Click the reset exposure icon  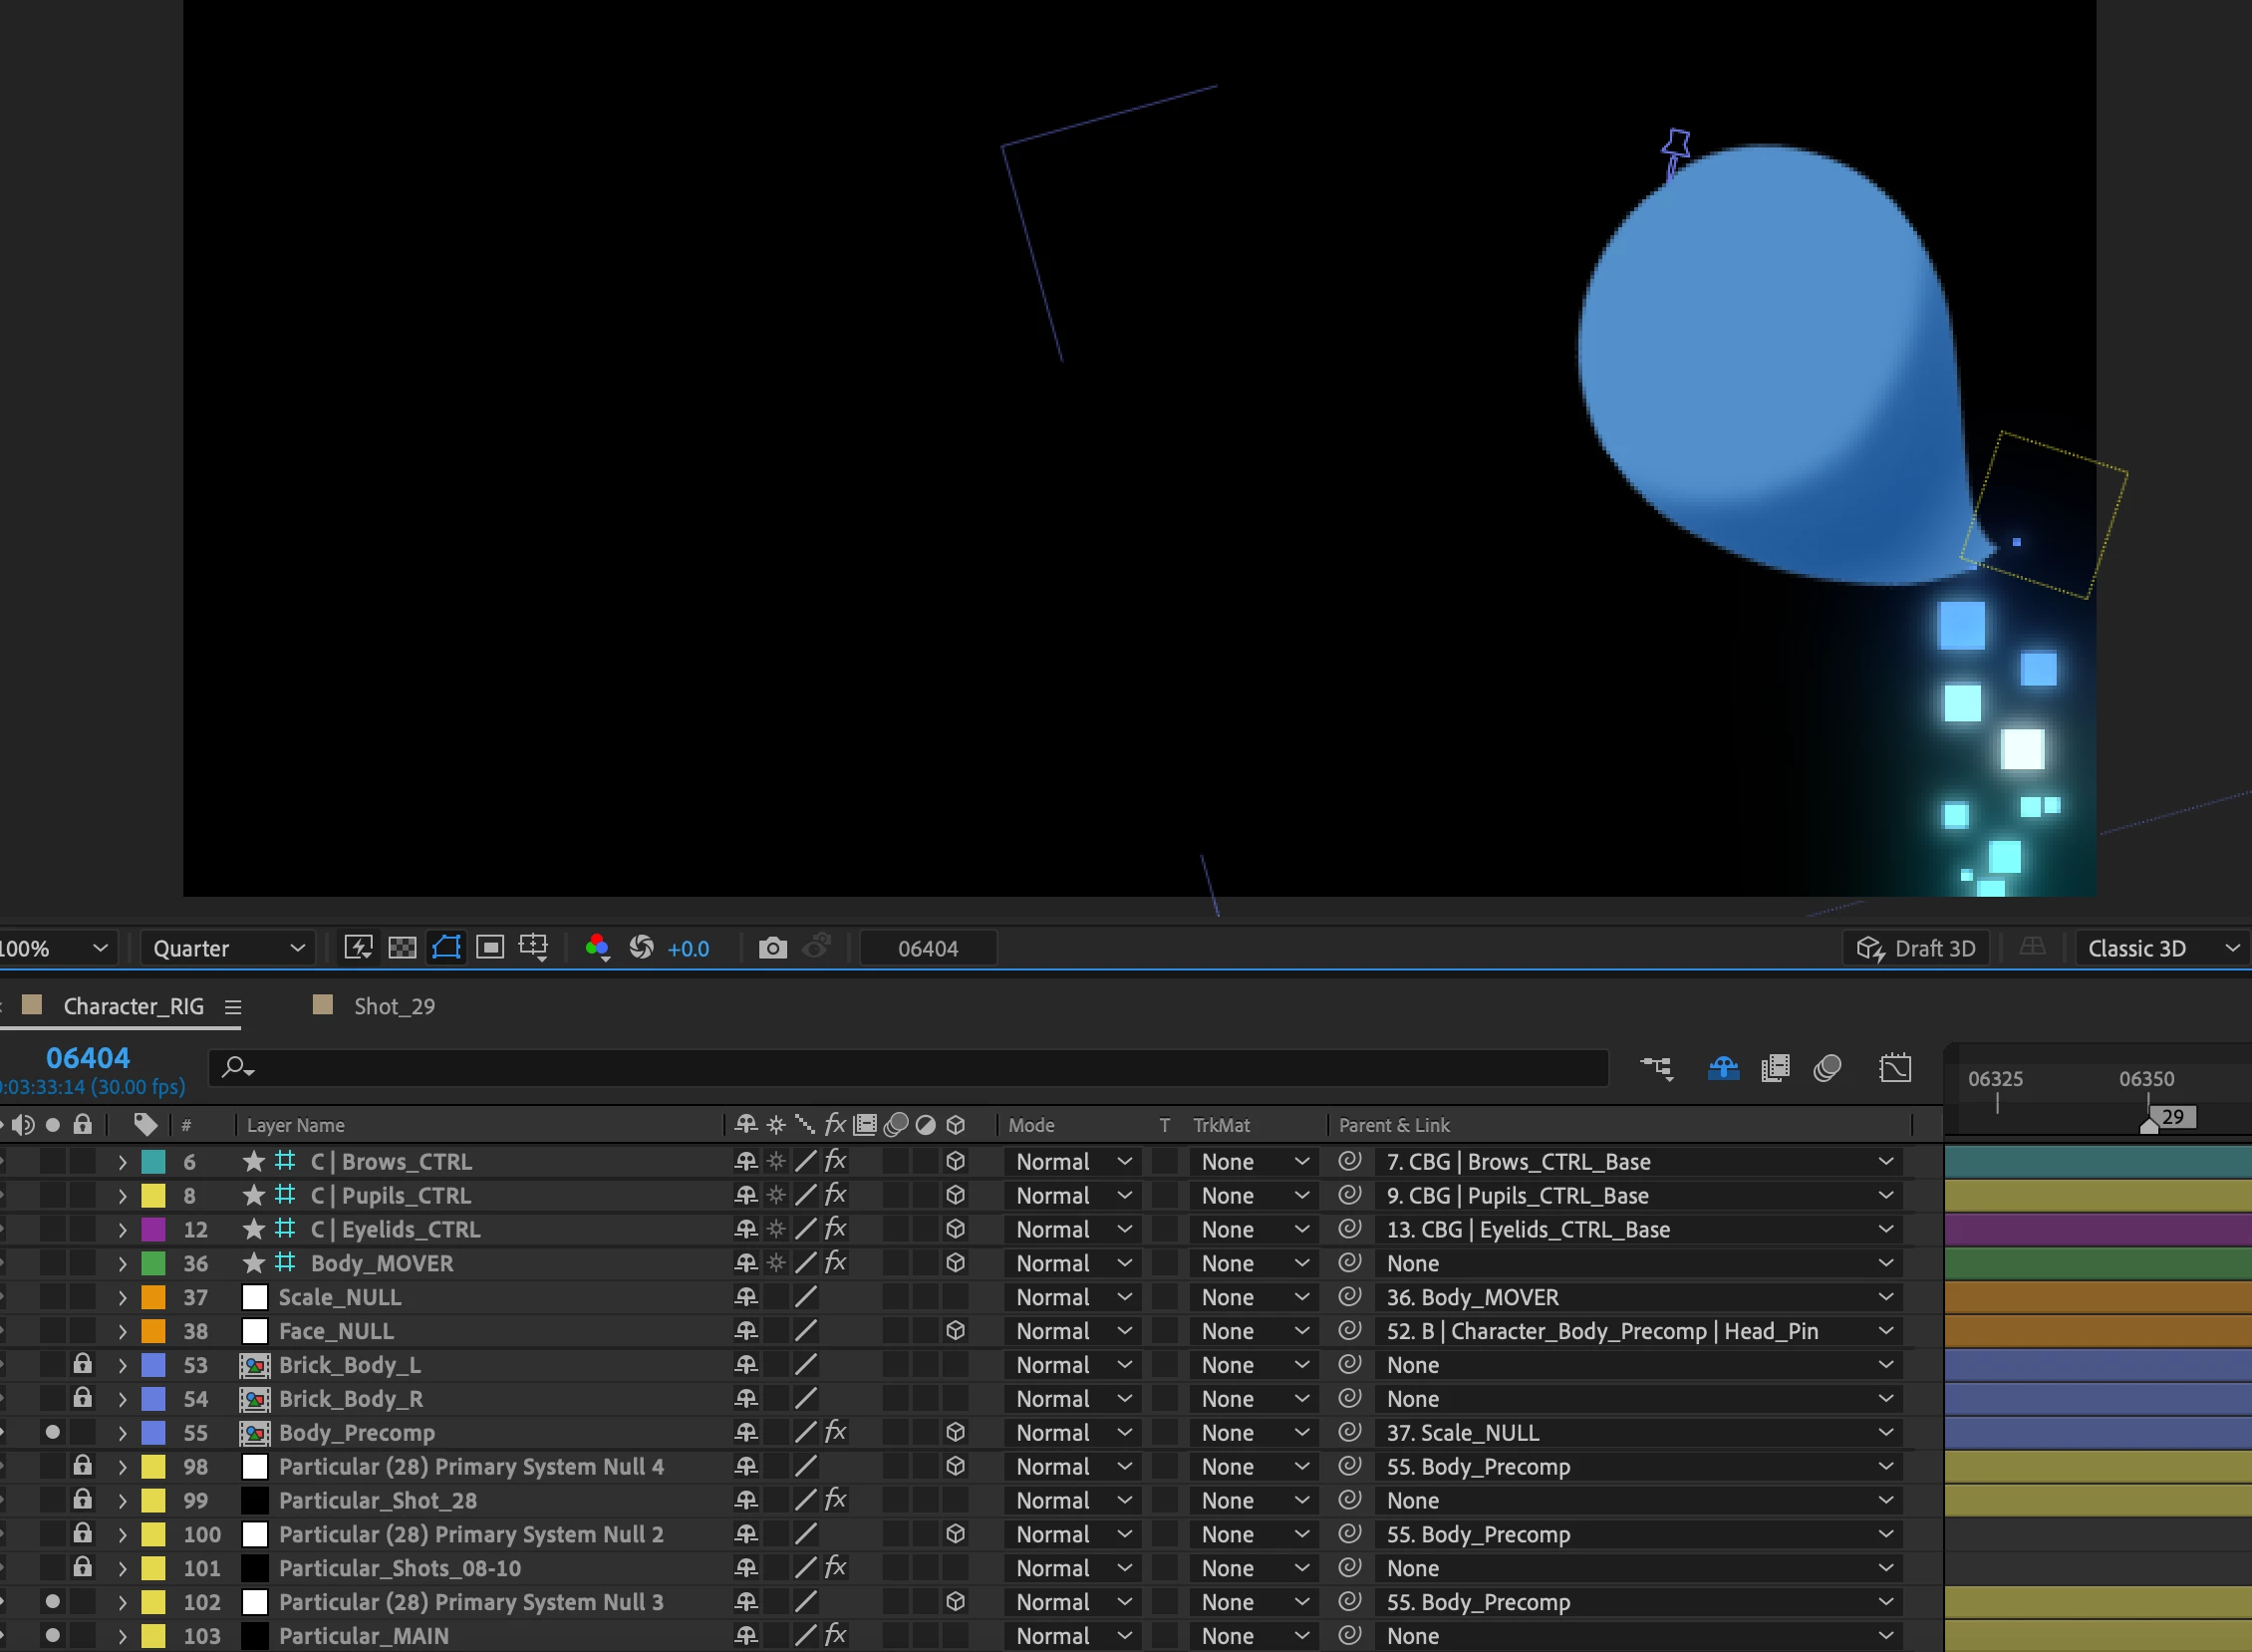coord(641,948)
